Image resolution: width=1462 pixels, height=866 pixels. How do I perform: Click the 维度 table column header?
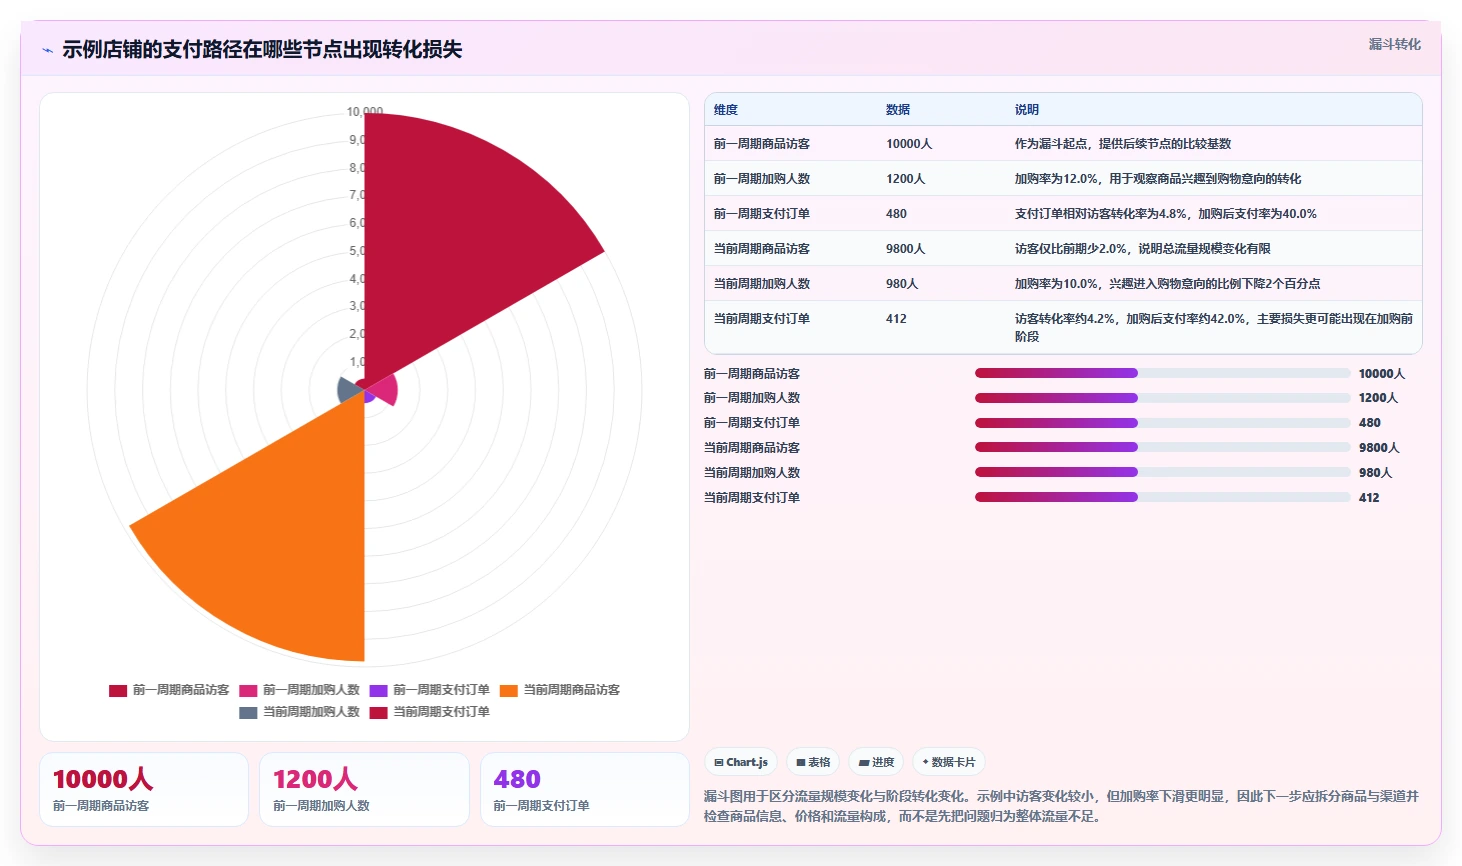point(726,110)
